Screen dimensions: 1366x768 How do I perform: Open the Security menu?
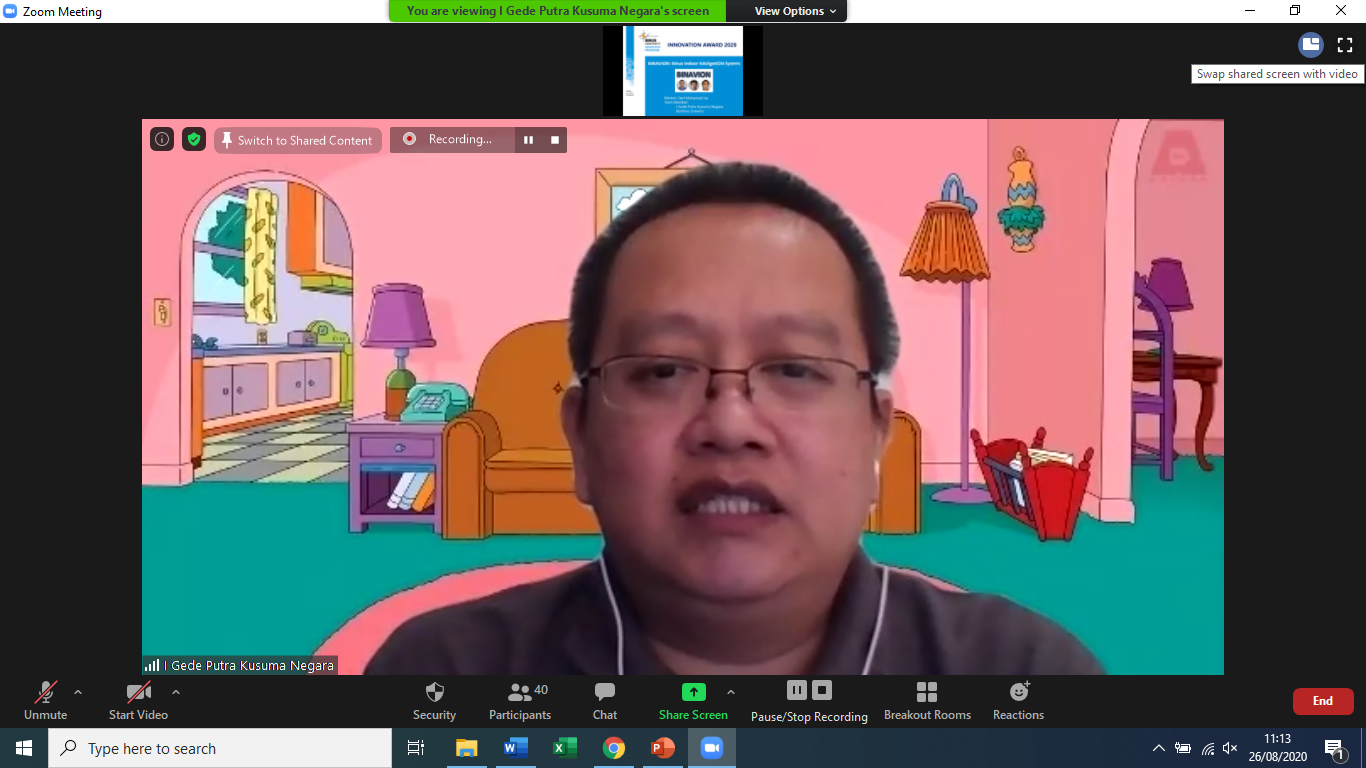434,701
